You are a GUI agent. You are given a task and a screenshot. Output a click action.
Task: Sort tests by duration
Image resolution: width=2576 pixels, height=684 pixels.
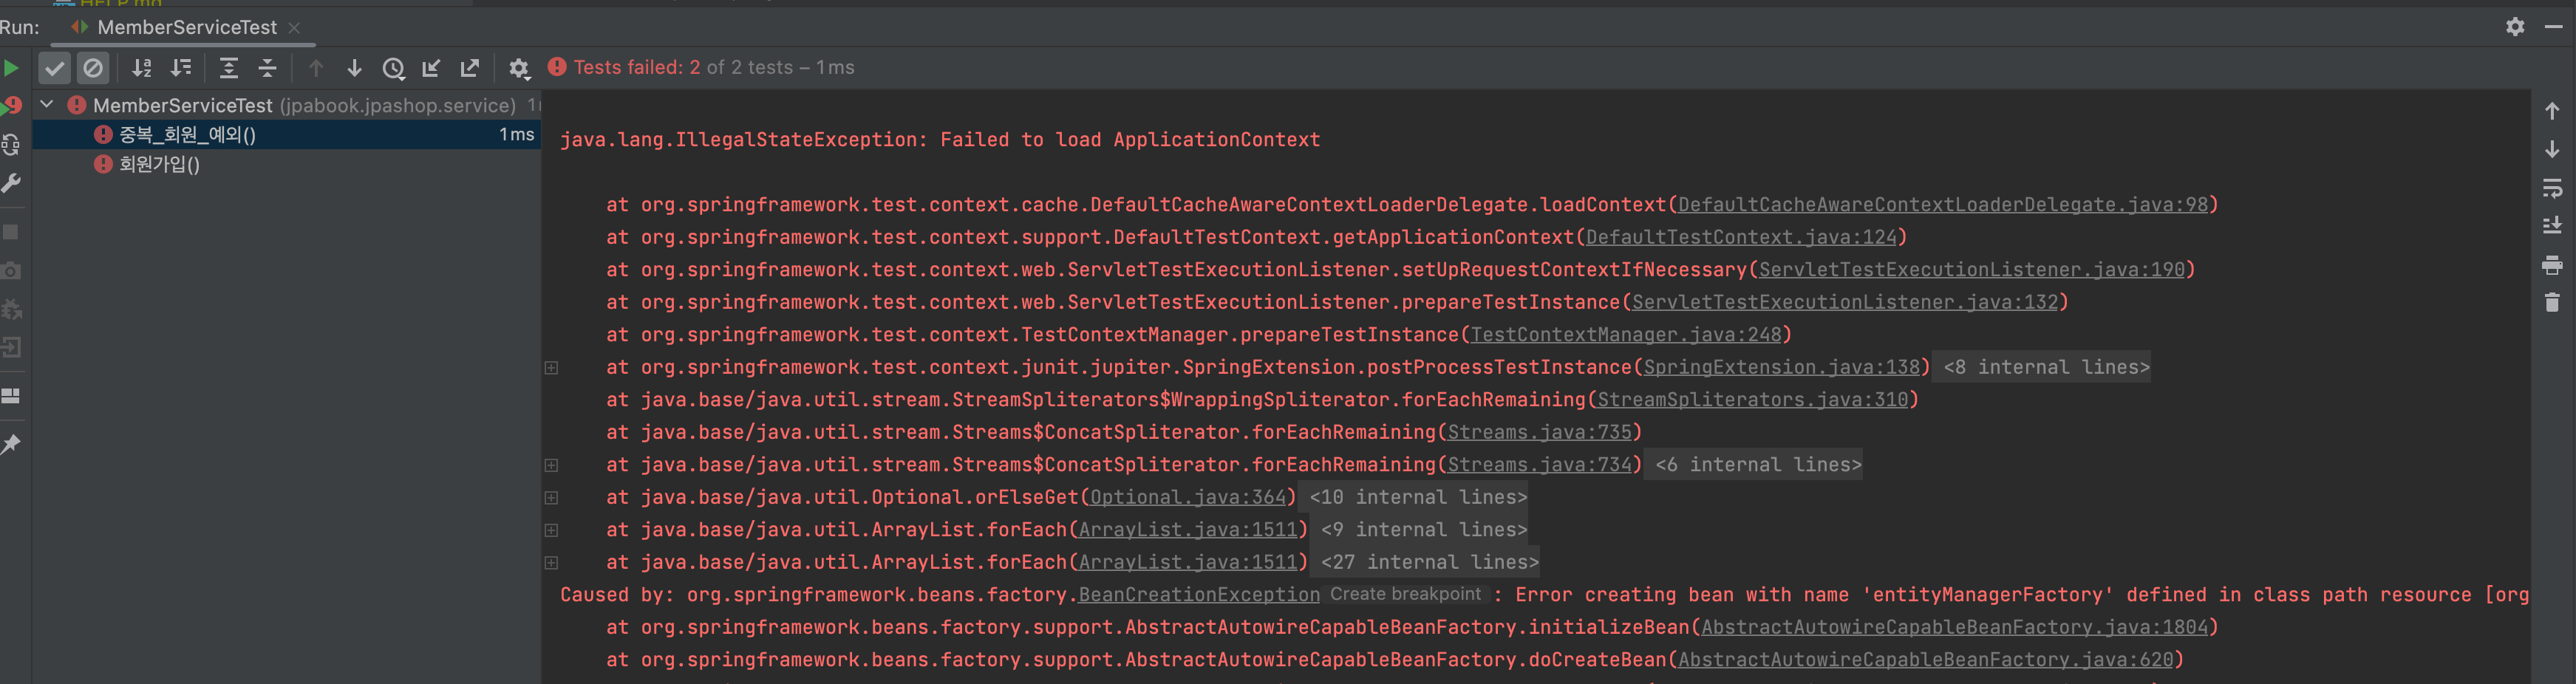(181, 68)
